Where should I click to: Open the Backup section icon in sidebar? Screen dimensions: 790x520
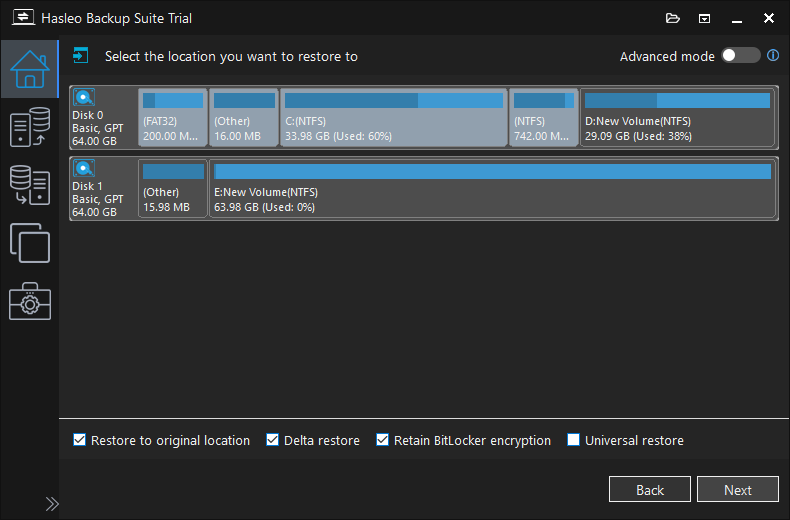tap(30, 127)
